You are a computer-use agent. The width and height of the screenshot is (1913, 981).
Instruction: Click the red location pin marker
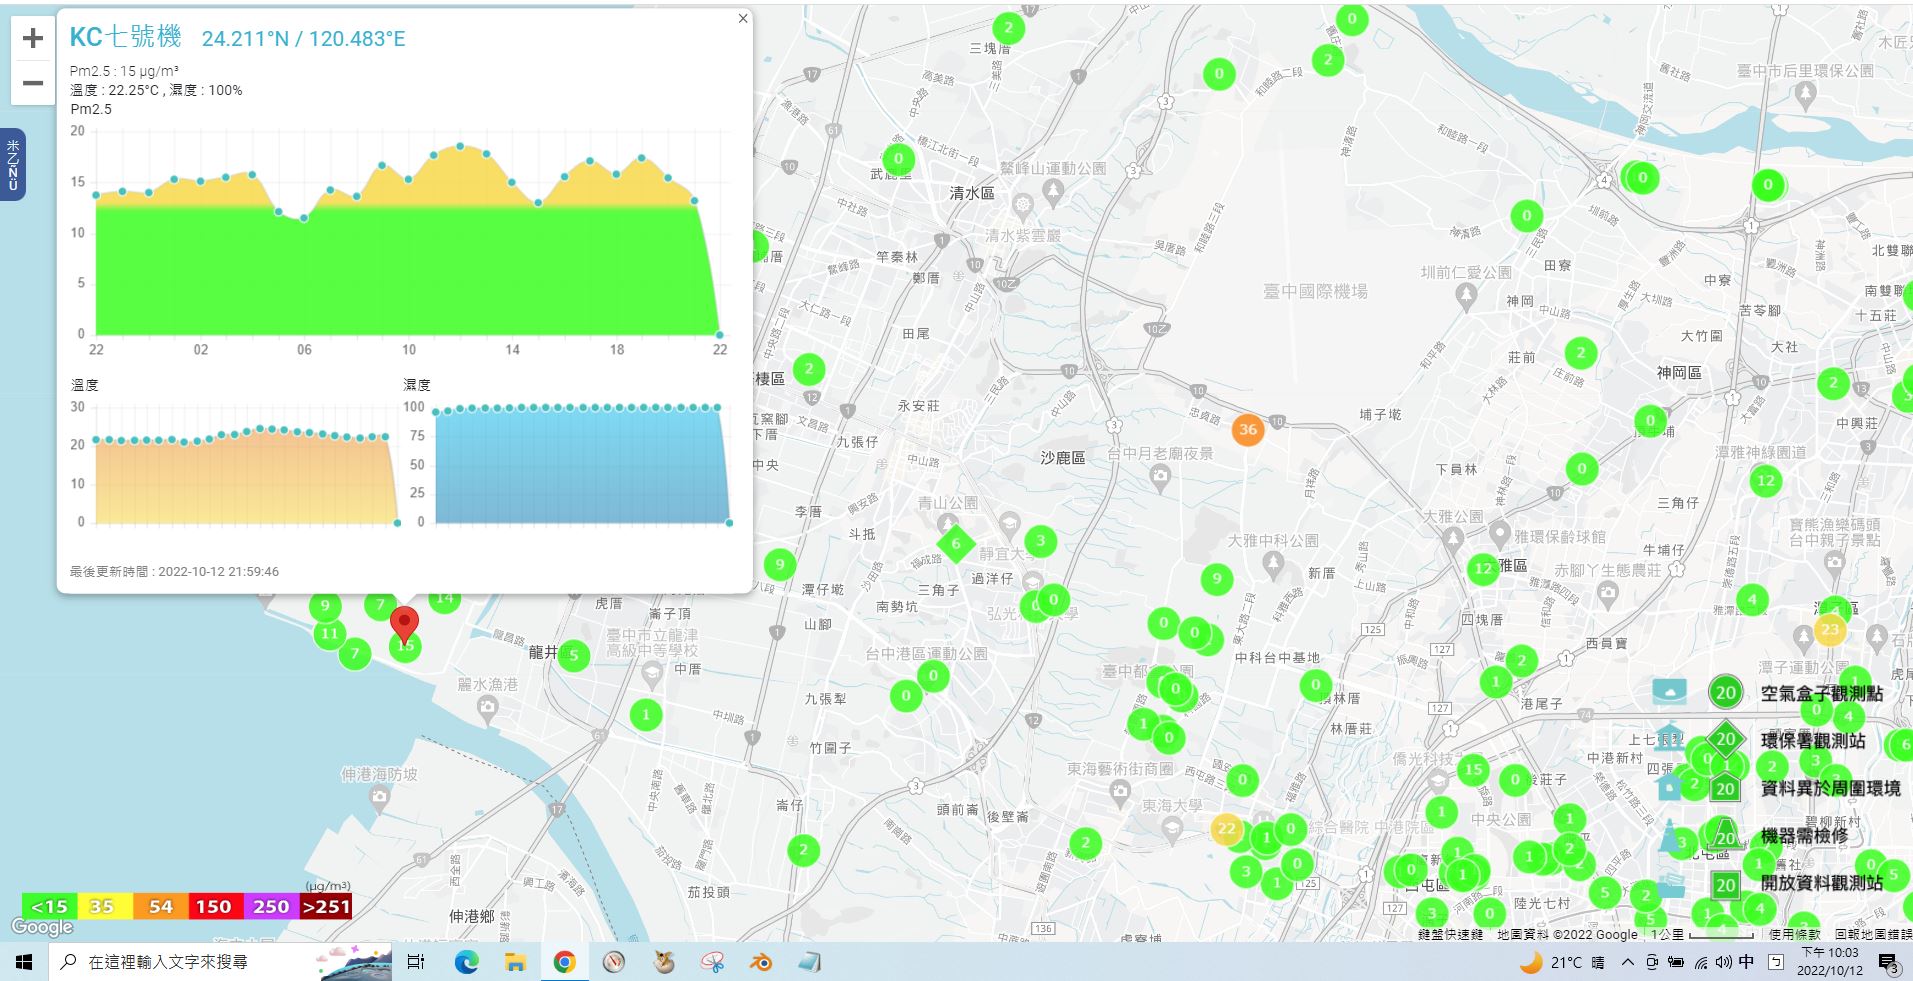404,624
